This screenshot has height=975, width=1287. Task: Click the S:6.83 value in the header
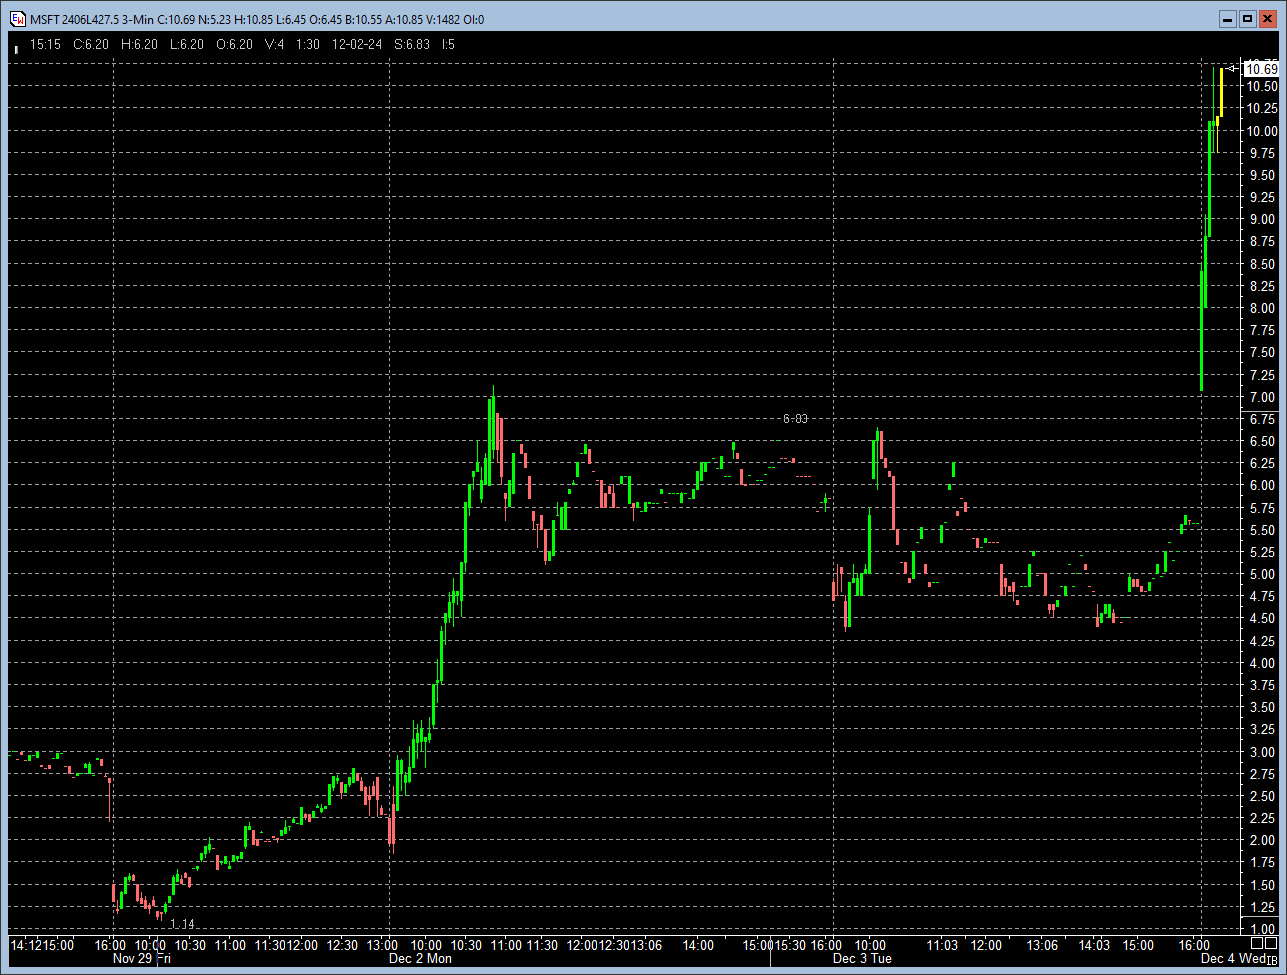pos(412,44)
